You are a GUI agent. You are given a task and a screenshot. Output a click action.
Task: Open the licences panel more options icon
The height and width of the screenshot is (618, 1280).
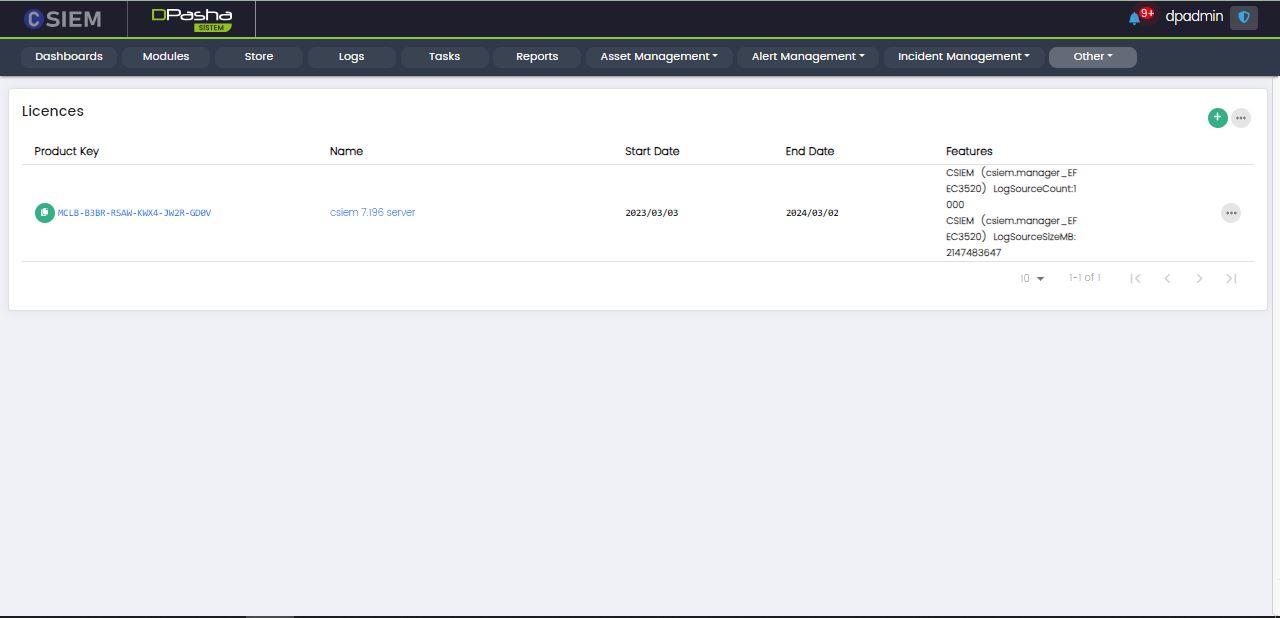coord(1241,118)
